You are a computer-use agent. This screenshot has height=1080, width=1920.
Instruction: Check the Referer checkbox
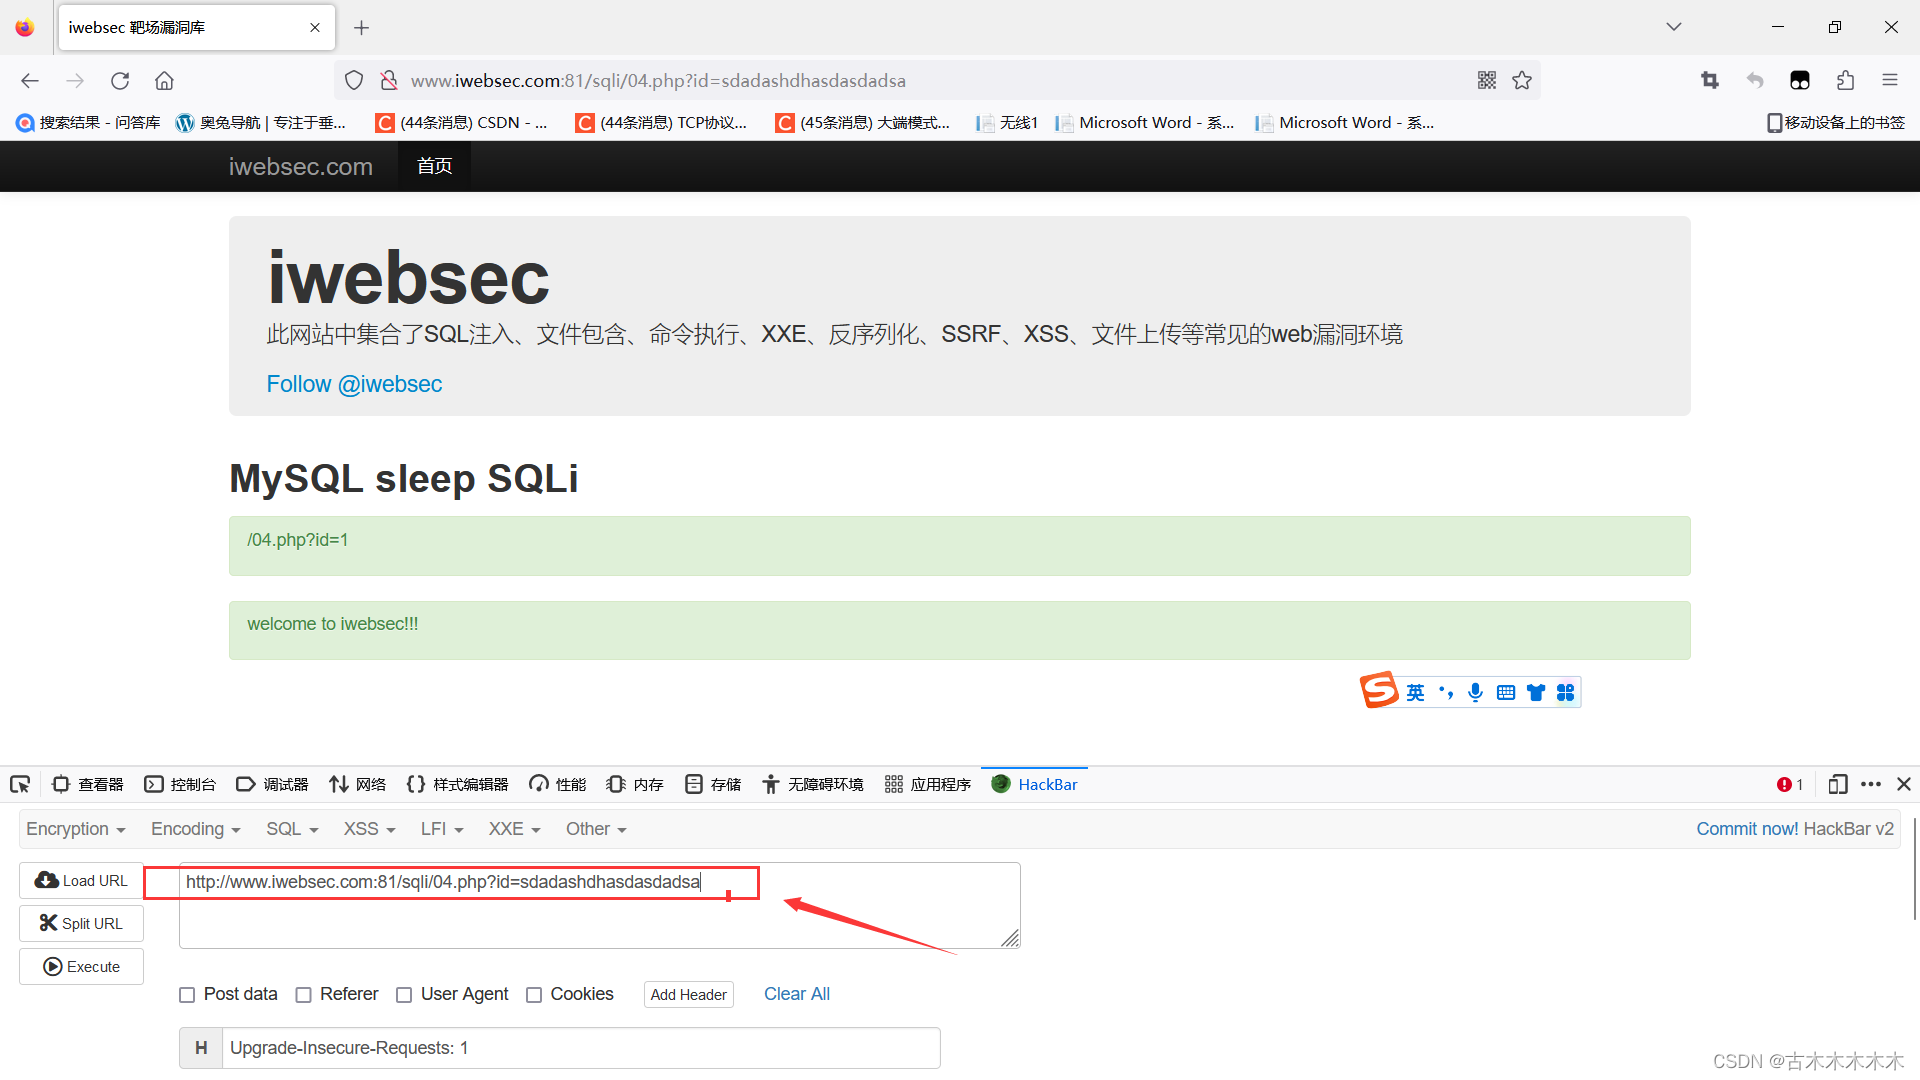pyautogui.click(x=303, y=994)
